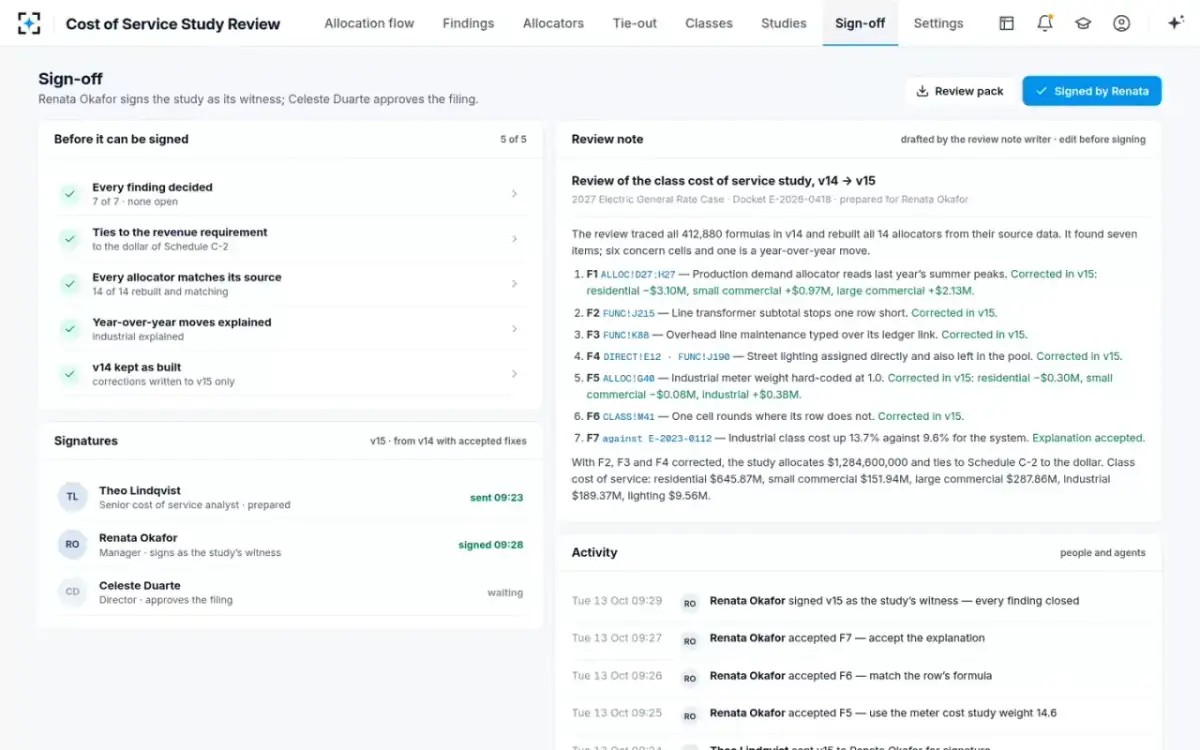Click the check icon beside Year-over-year moves explained
1200x750 pixels.
click(x=69, y=329)
